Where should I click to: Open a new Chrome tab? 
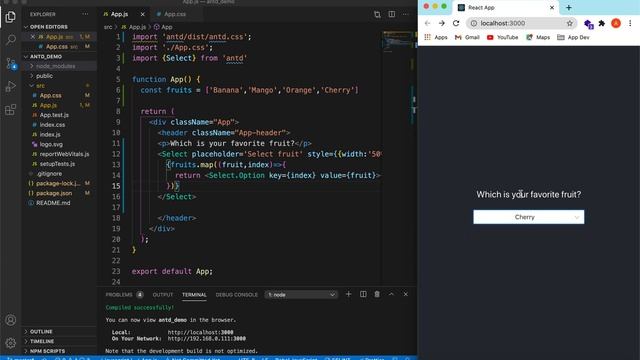click(x=569, y=8)
